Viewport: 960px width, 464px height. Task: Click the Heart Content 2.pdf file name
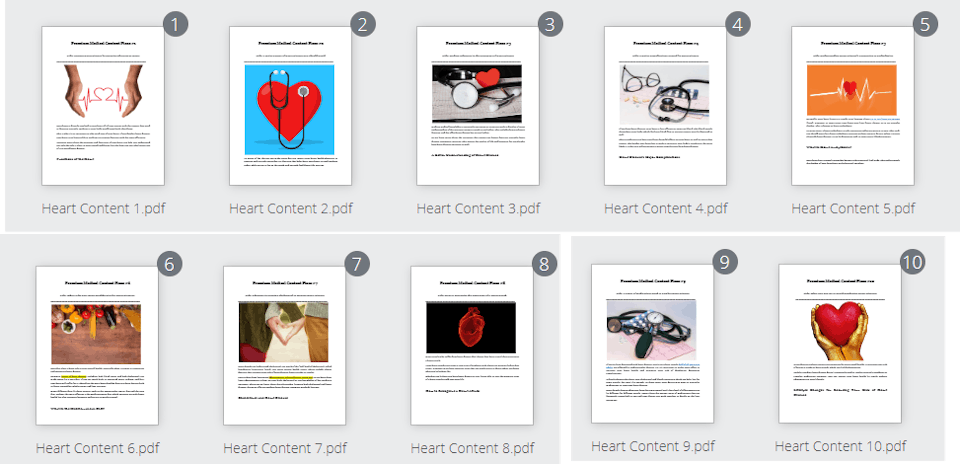[x=291, y=208]
